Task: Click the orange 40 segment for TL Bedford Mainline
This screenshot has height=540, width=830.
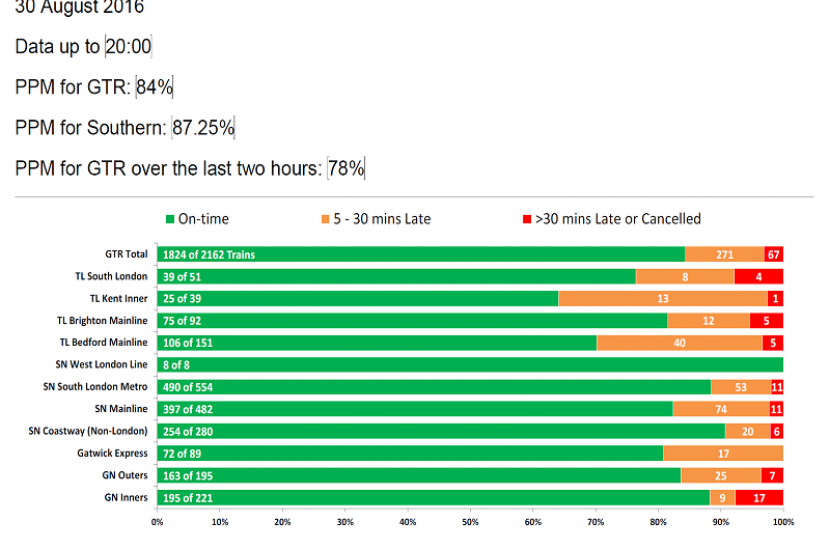Action: tap(680, 343)
